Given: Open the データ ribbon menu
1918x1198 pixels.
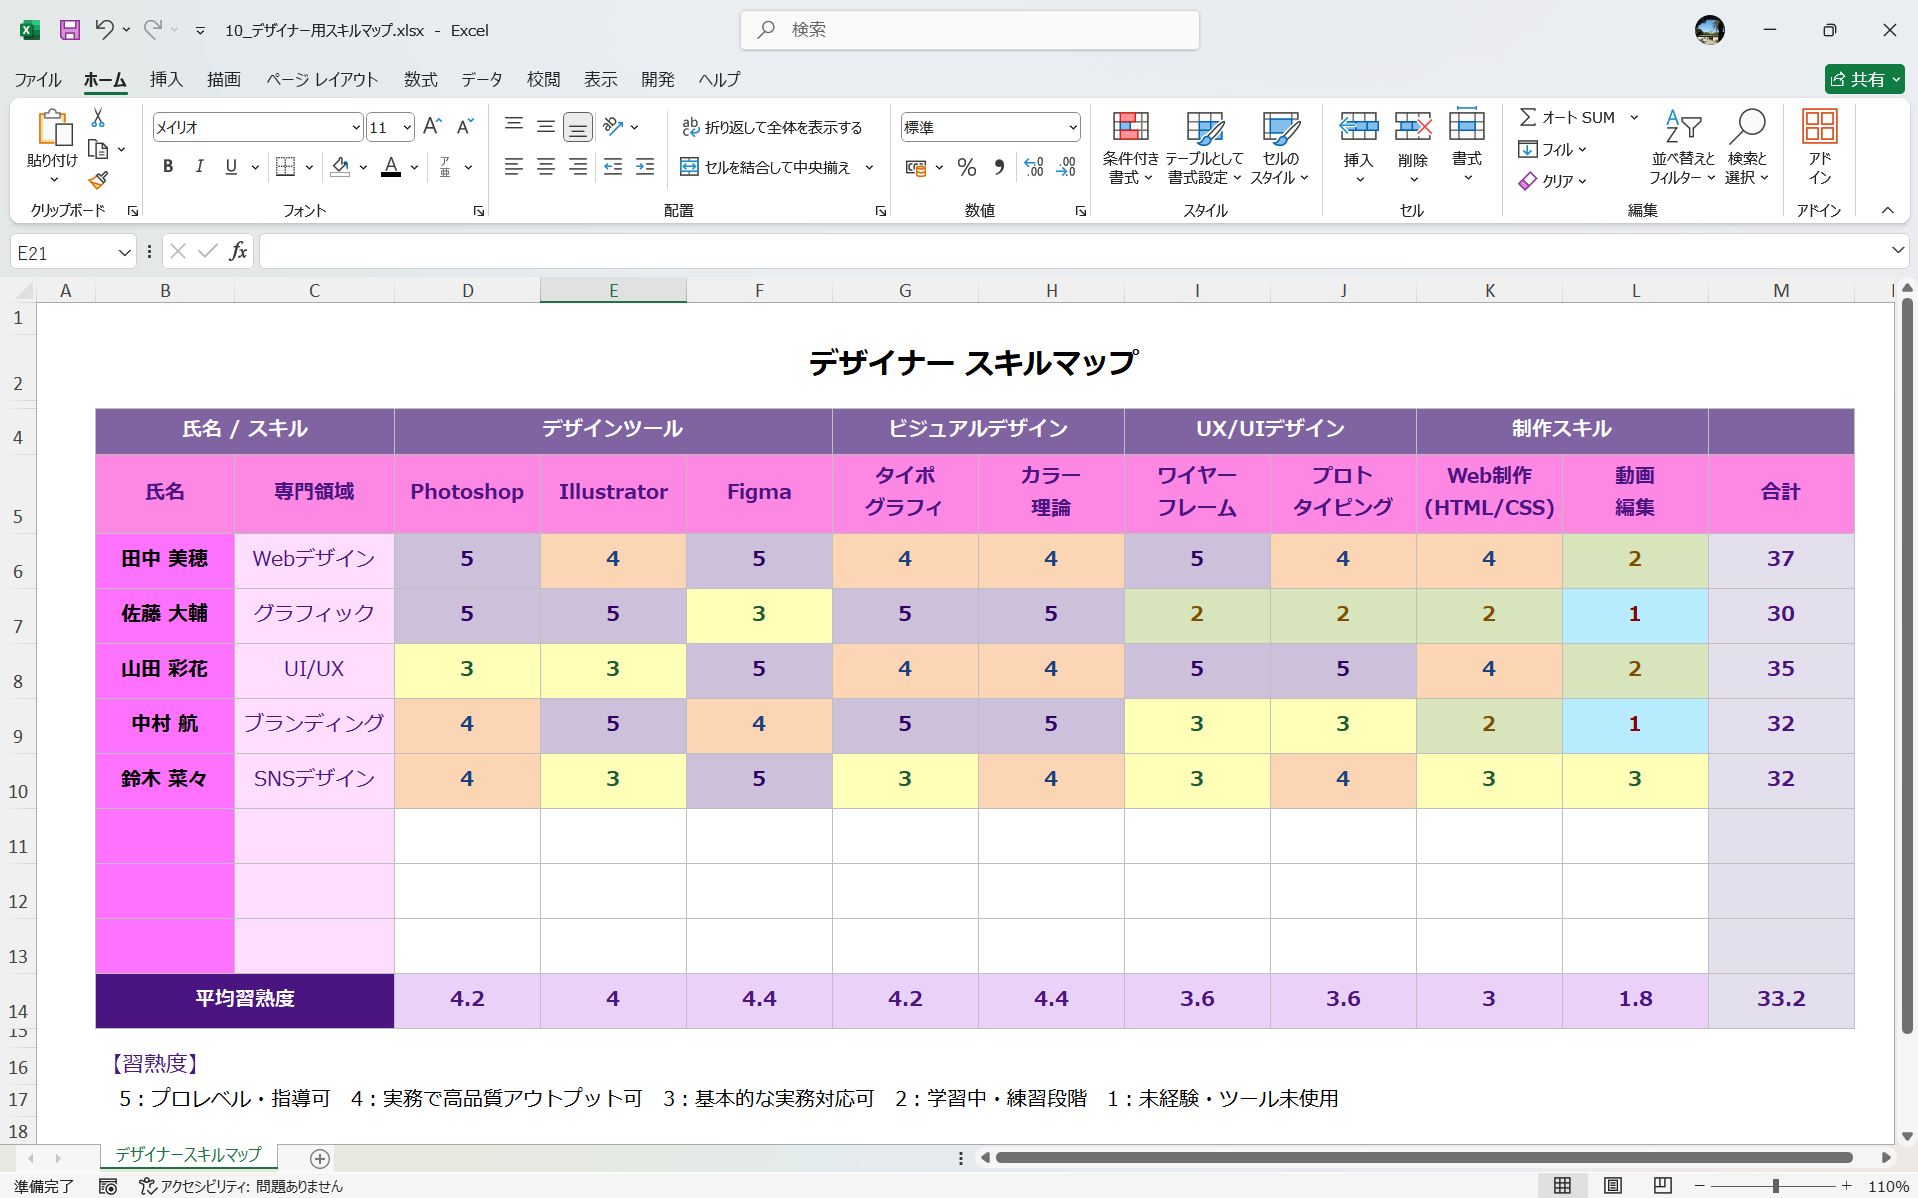Looking at the screenshot, I should tap(481, 79).
